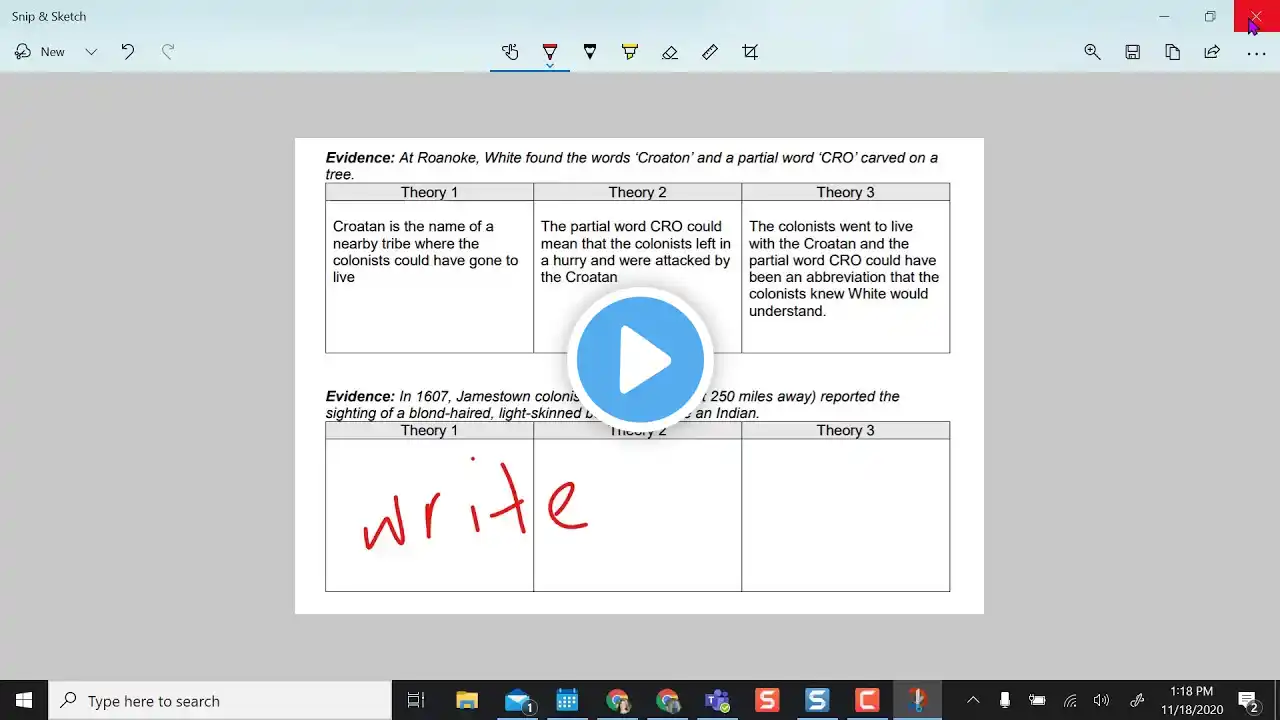Toggle the Ruler tool
This screenshot has width=1280, height=720.
point(710,52)
